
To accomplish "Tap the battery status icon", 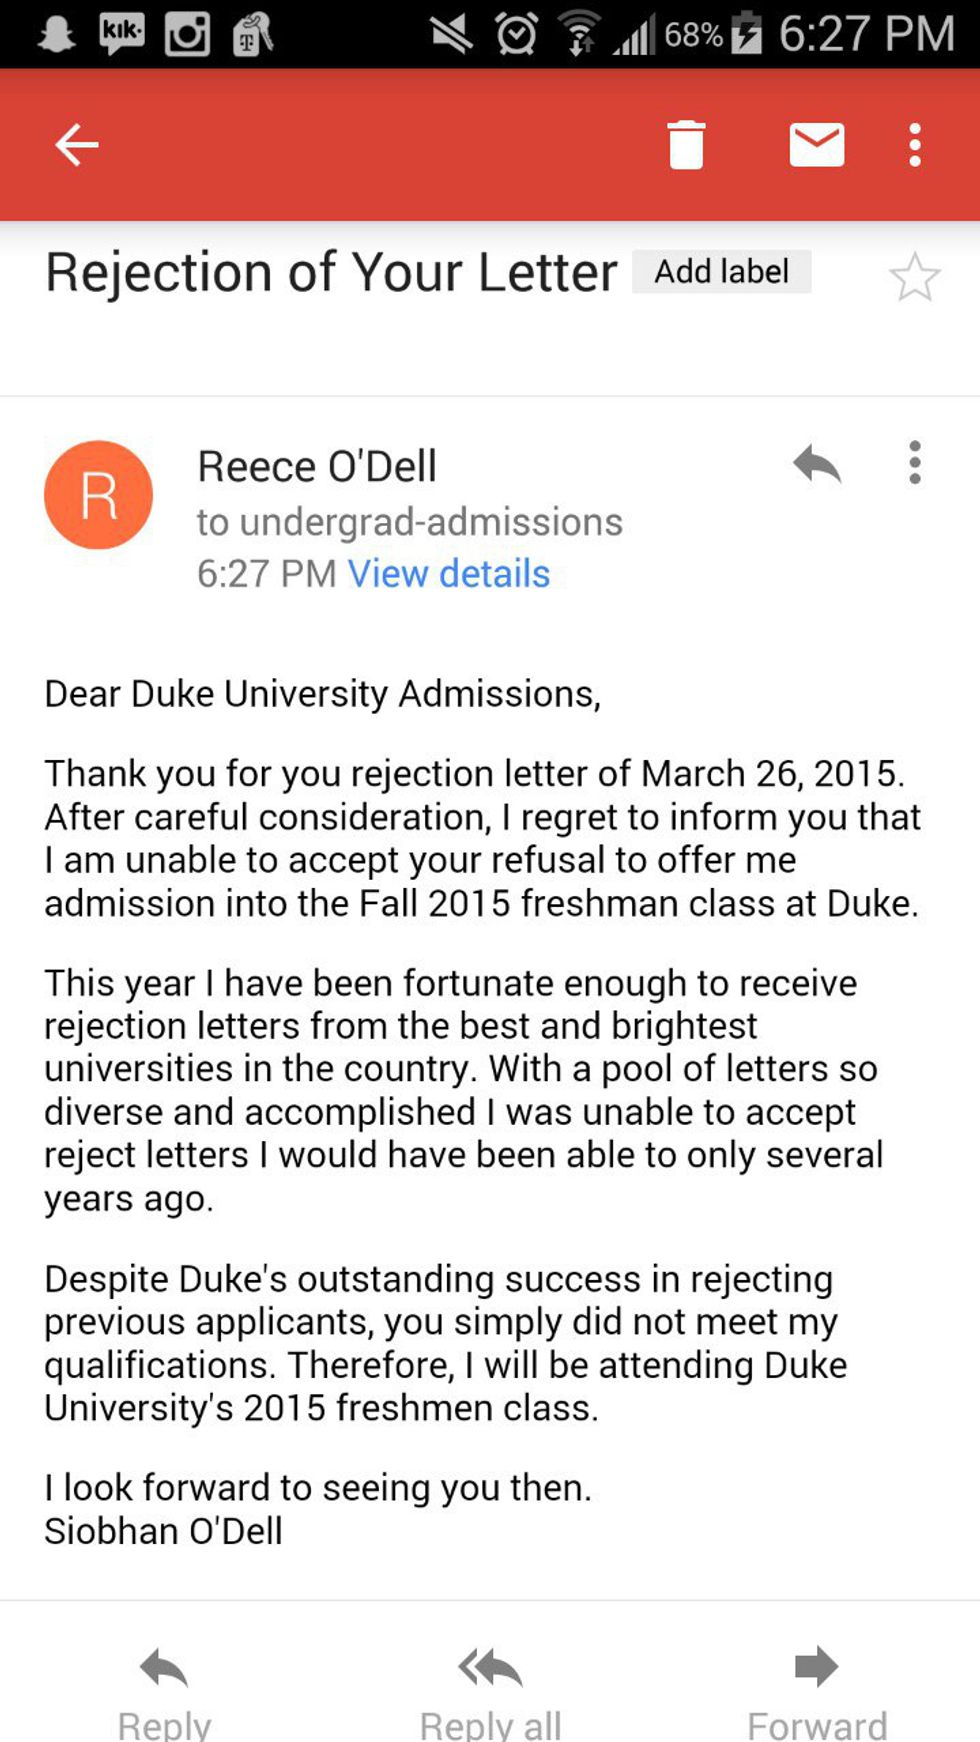I will (746, 35).
